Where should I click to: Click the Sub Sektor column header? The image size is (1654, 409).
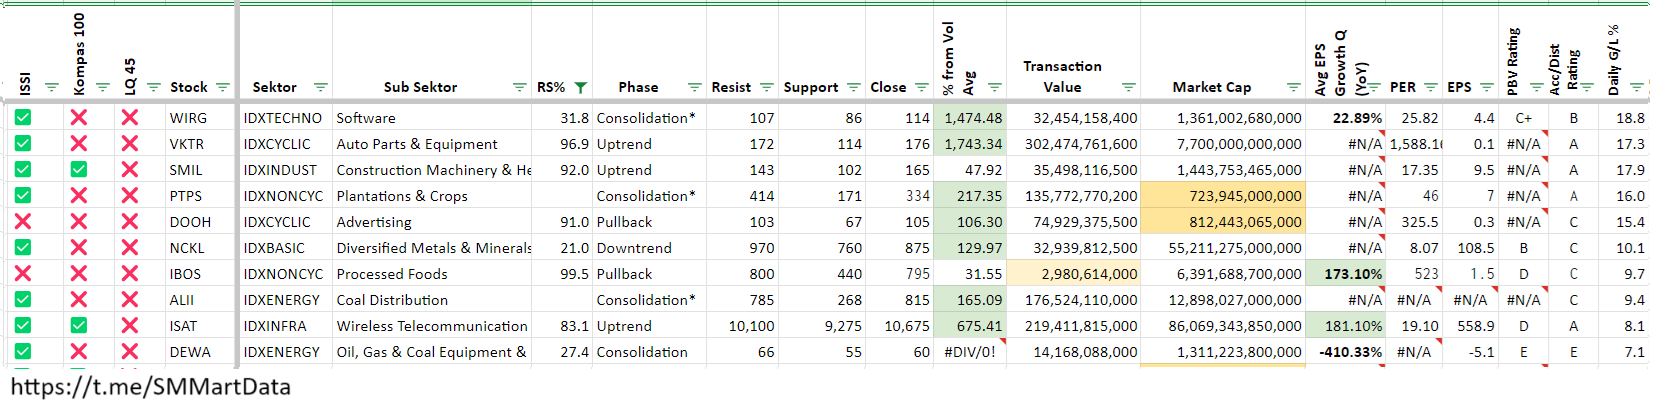(420, 87)
